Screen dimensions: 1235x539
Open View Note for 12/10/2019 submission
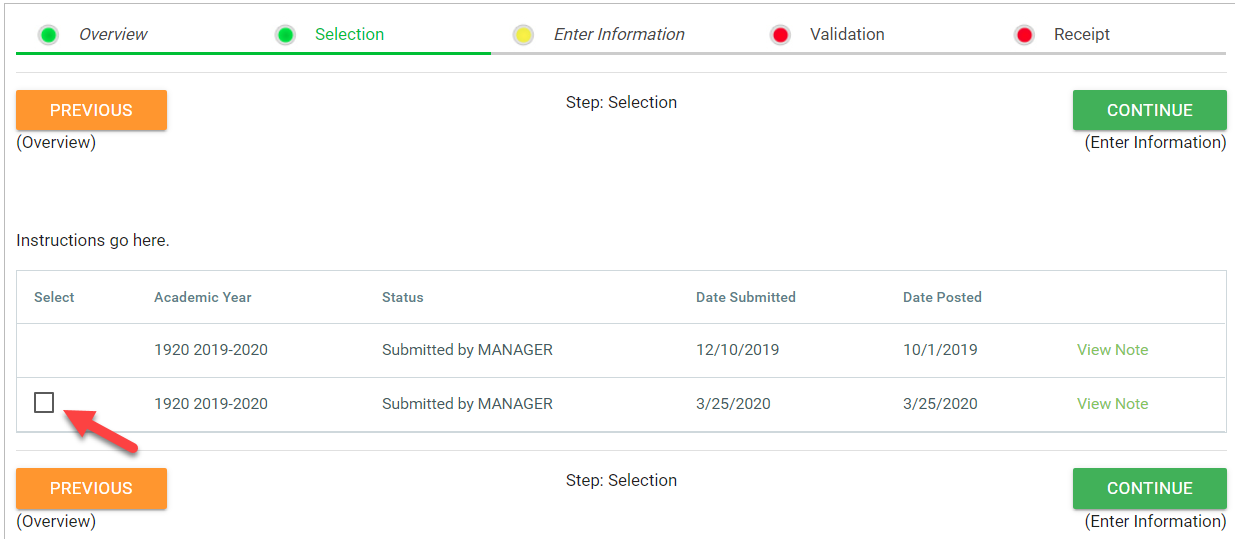click(1112, 350)
